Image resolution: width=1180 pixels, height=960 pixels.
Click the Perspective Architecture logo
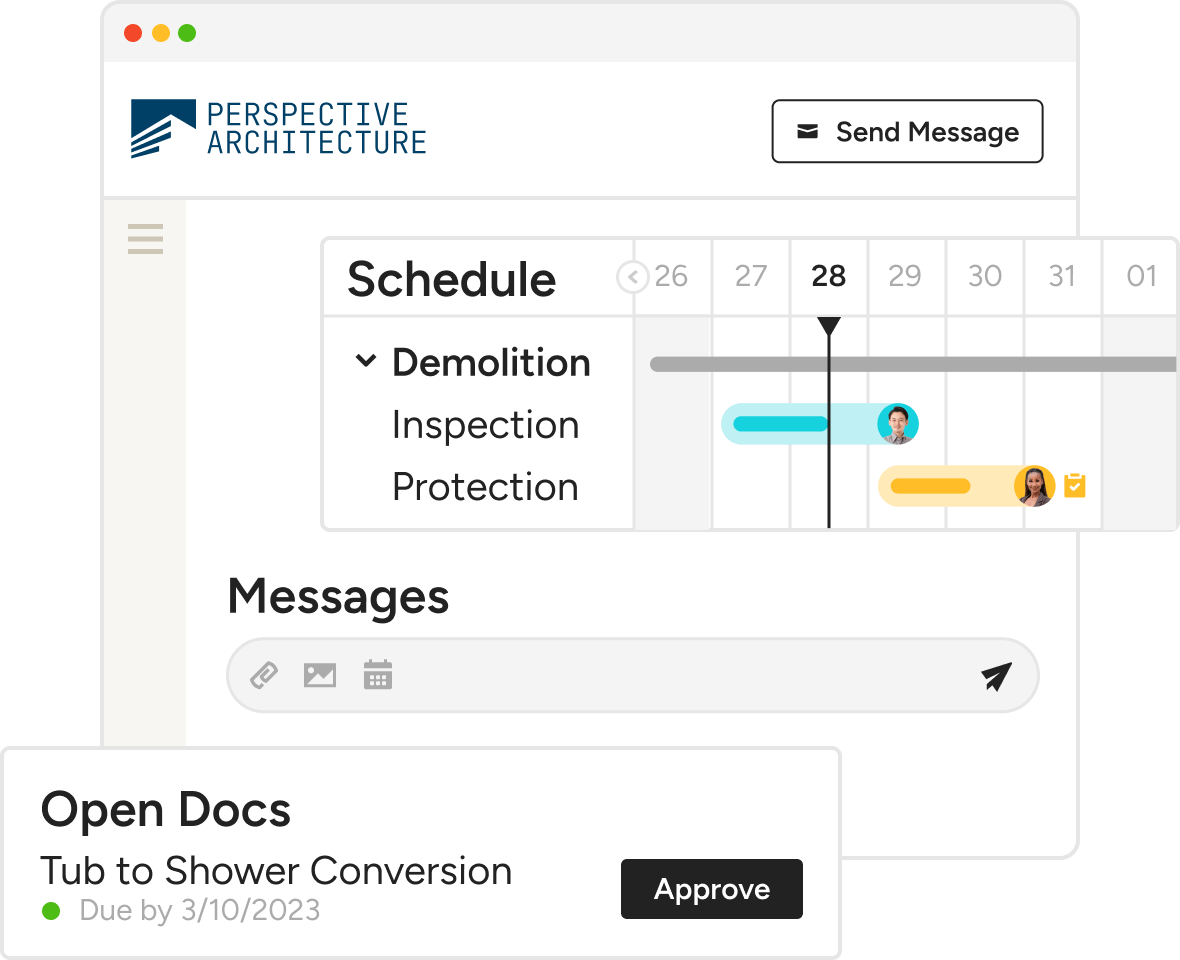point(278,129)
